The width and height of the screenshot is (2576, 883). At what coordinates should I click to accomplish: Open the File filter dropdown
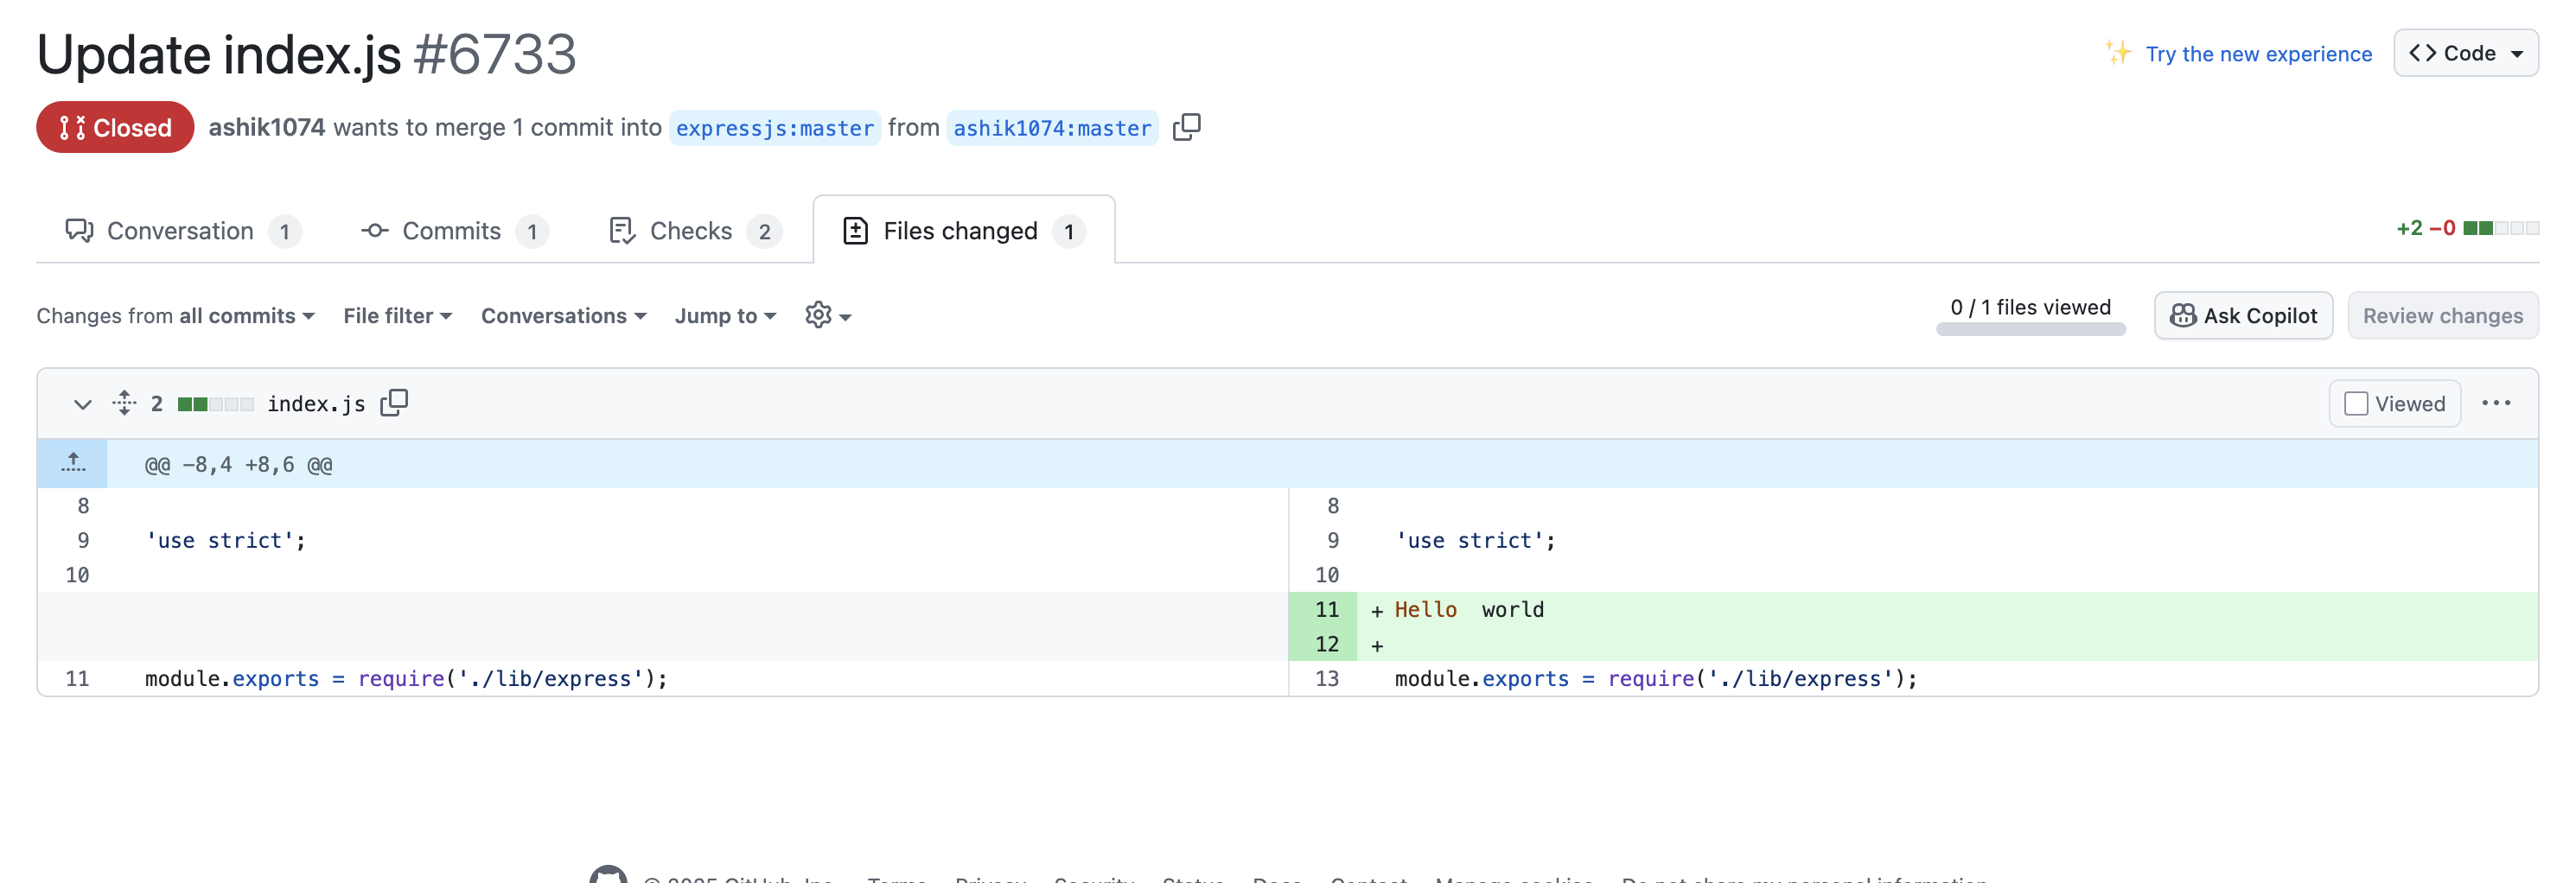[x=398, y=316]
